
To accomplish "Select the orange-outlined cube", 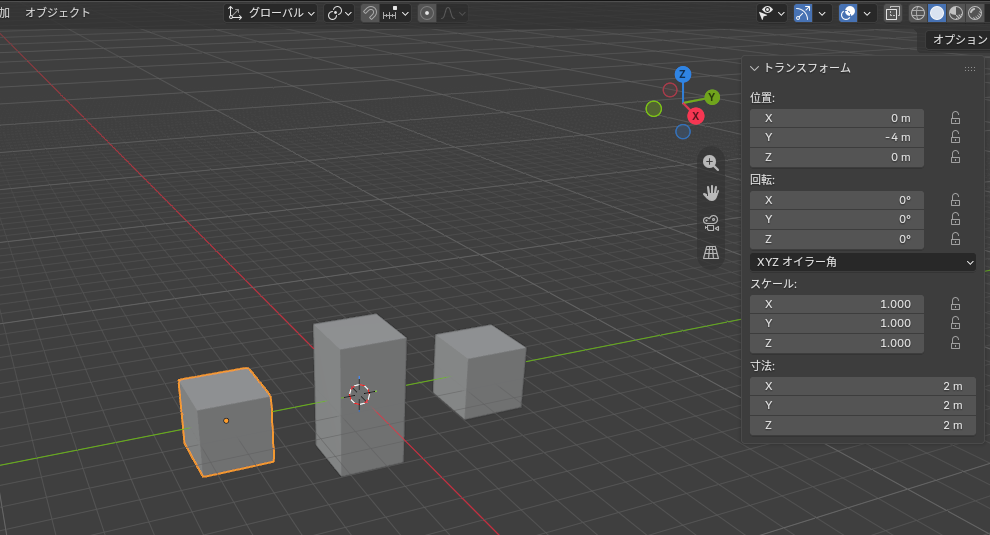I will click(x=227, y=421).
